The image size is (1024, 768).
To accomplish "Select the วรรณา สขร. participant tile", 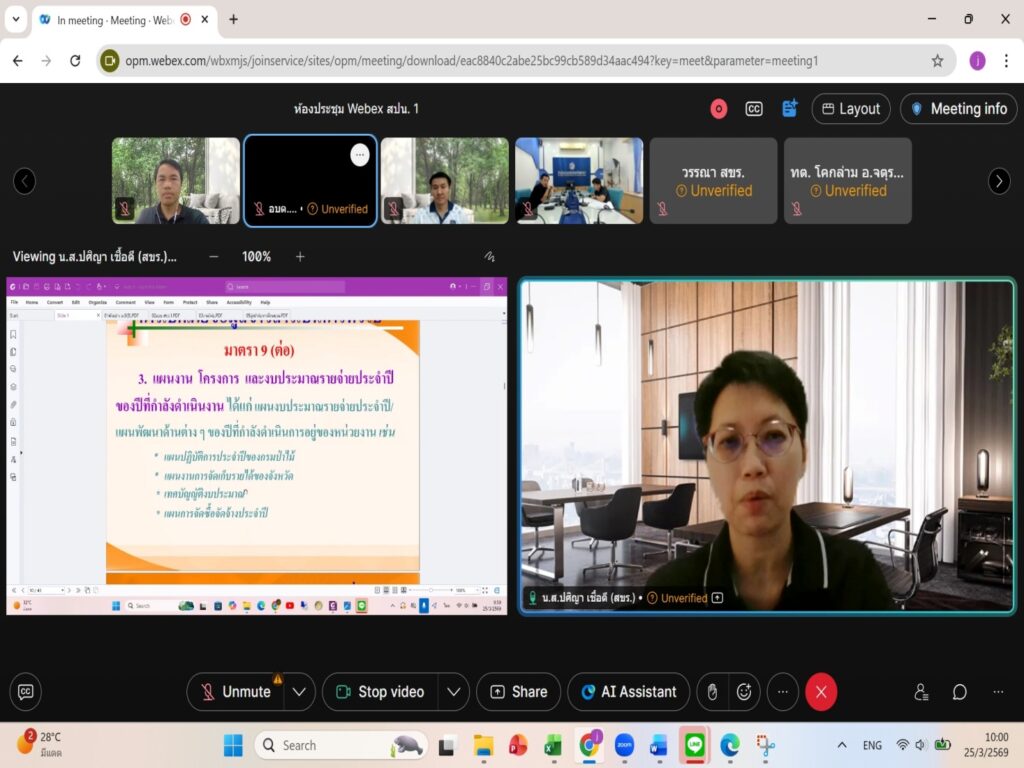I will pos(713,181).
